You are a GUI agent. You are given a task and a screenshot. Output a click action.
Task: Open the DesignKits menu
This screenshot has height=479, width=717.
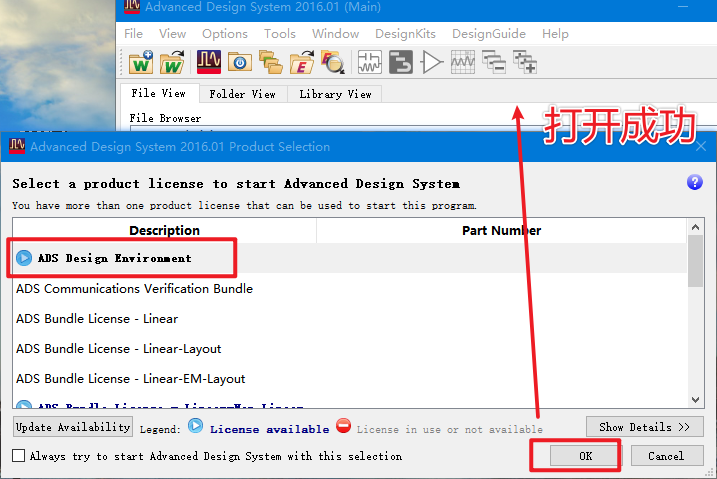[x=406, y=34]
